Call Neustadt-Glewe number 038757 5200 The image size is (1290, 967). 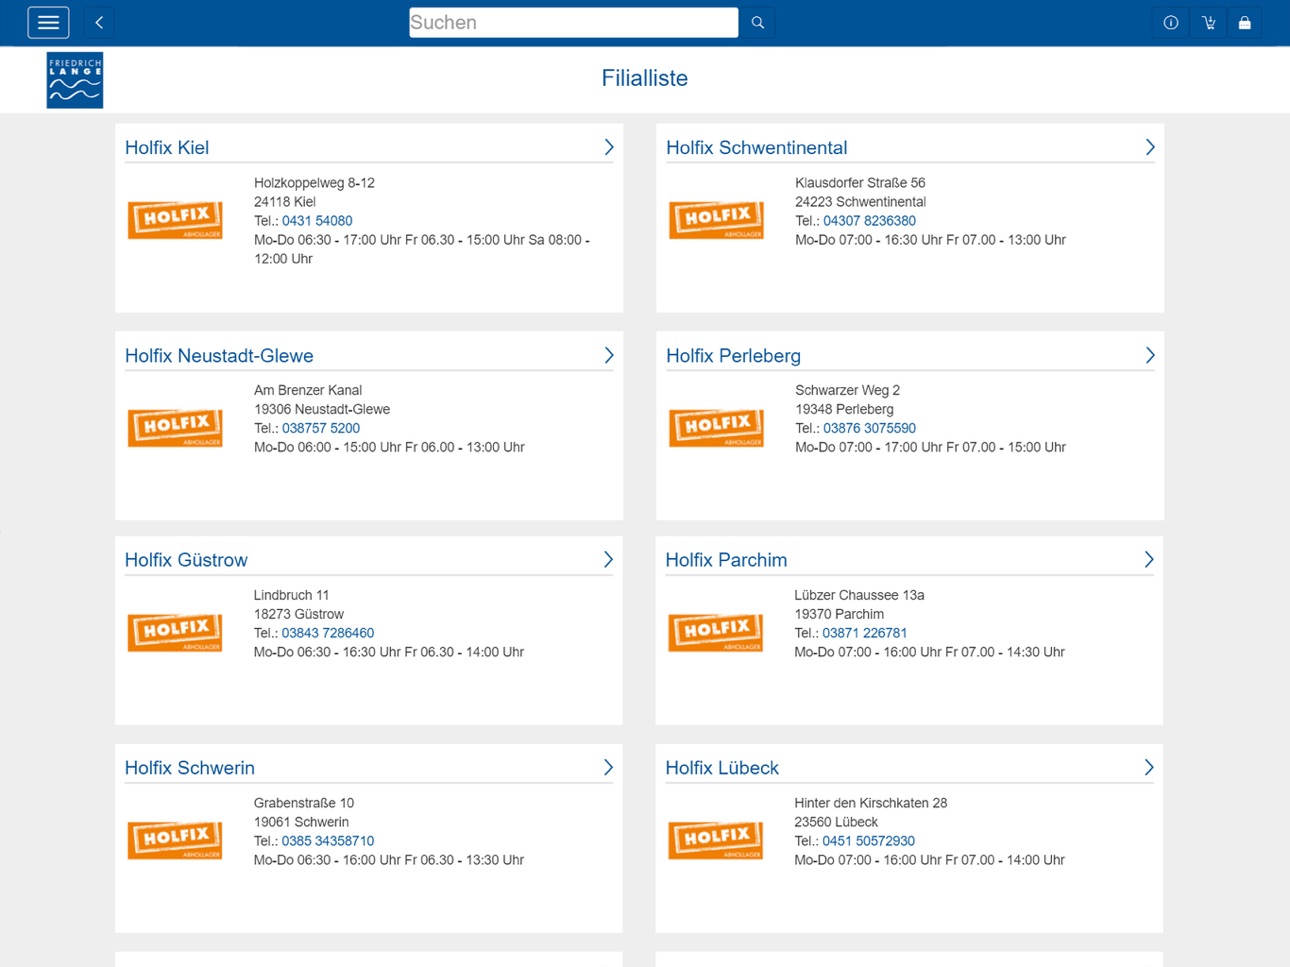click(x=321, y=428)
